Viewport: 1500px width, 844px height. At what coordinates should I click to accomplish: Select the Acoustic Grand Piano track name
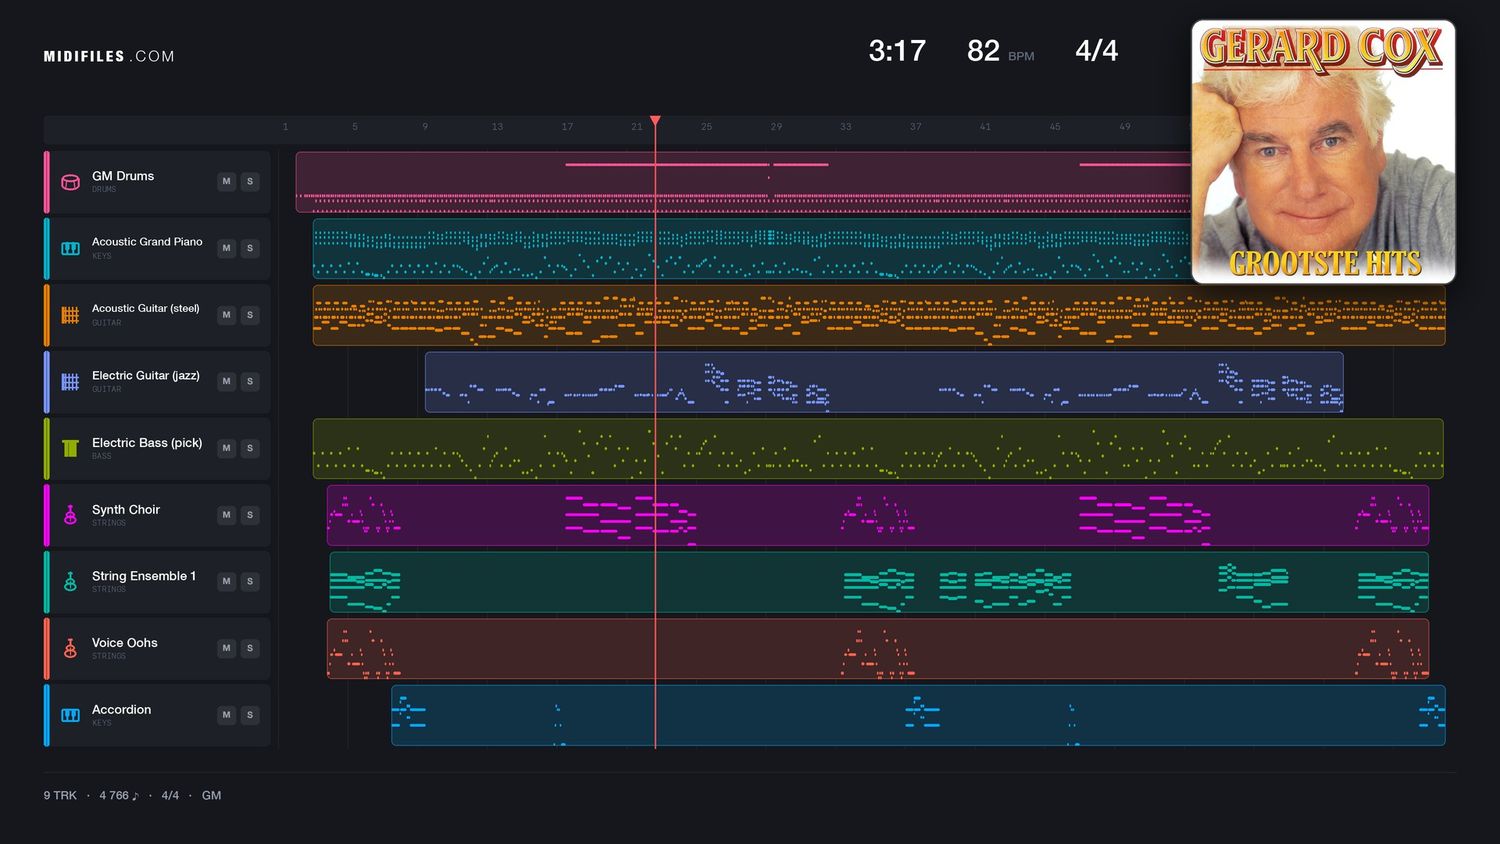[147, 242]
